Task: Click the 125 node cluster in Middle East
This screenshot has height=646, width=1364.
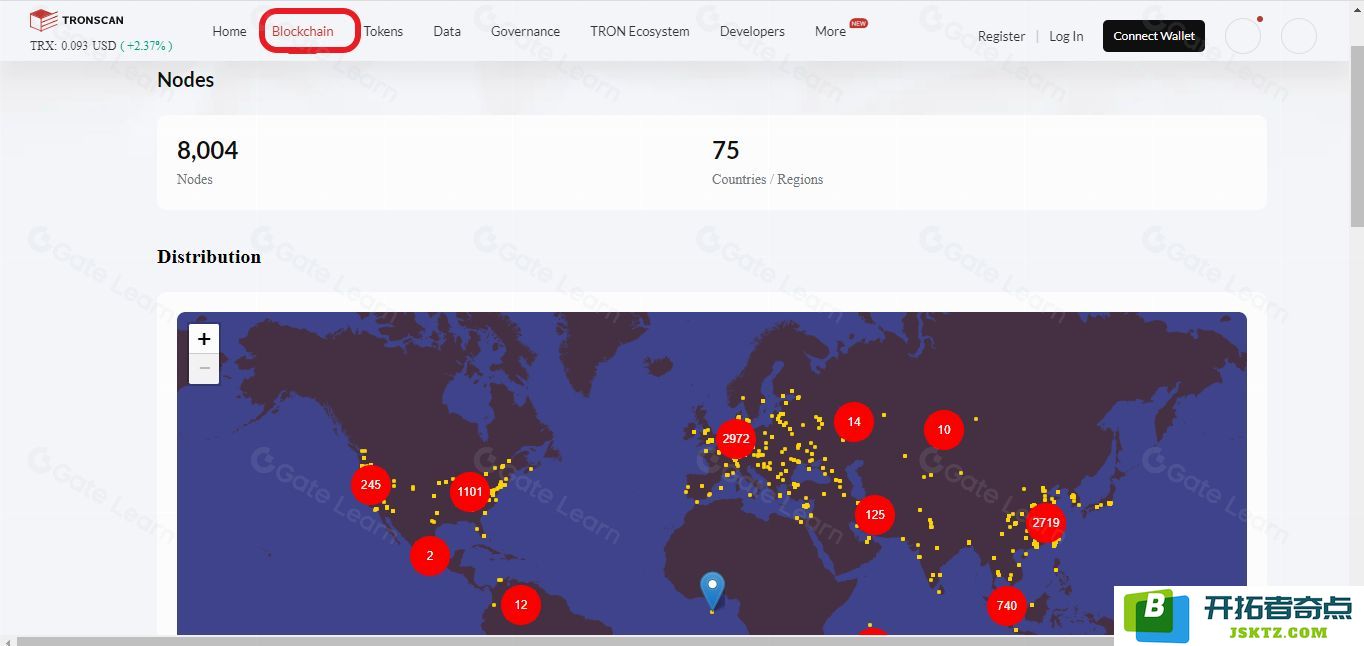Action: coord(875,515)
